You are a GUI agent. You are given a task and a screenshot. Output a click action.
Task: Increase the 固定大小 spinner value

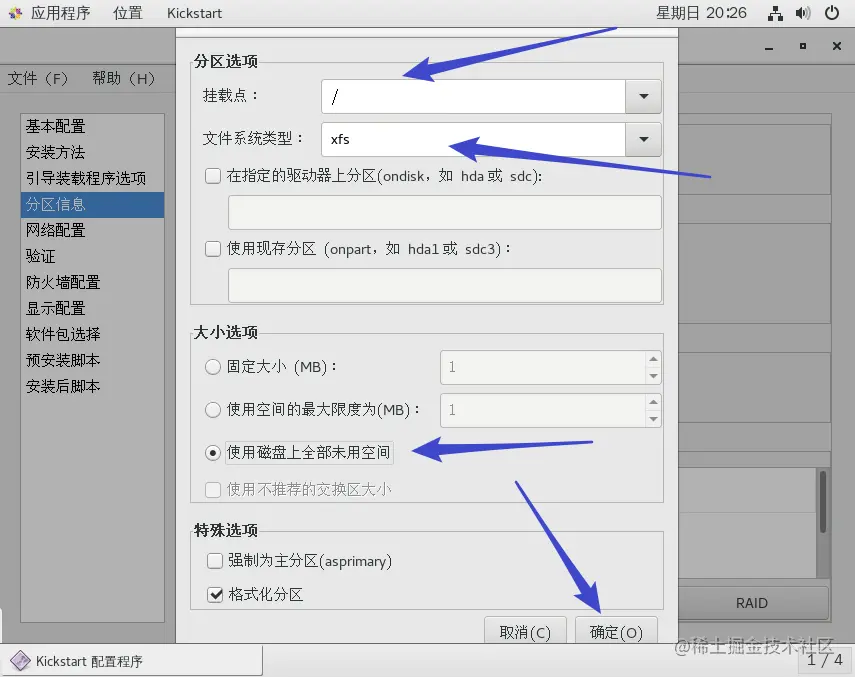pos(653,359)
